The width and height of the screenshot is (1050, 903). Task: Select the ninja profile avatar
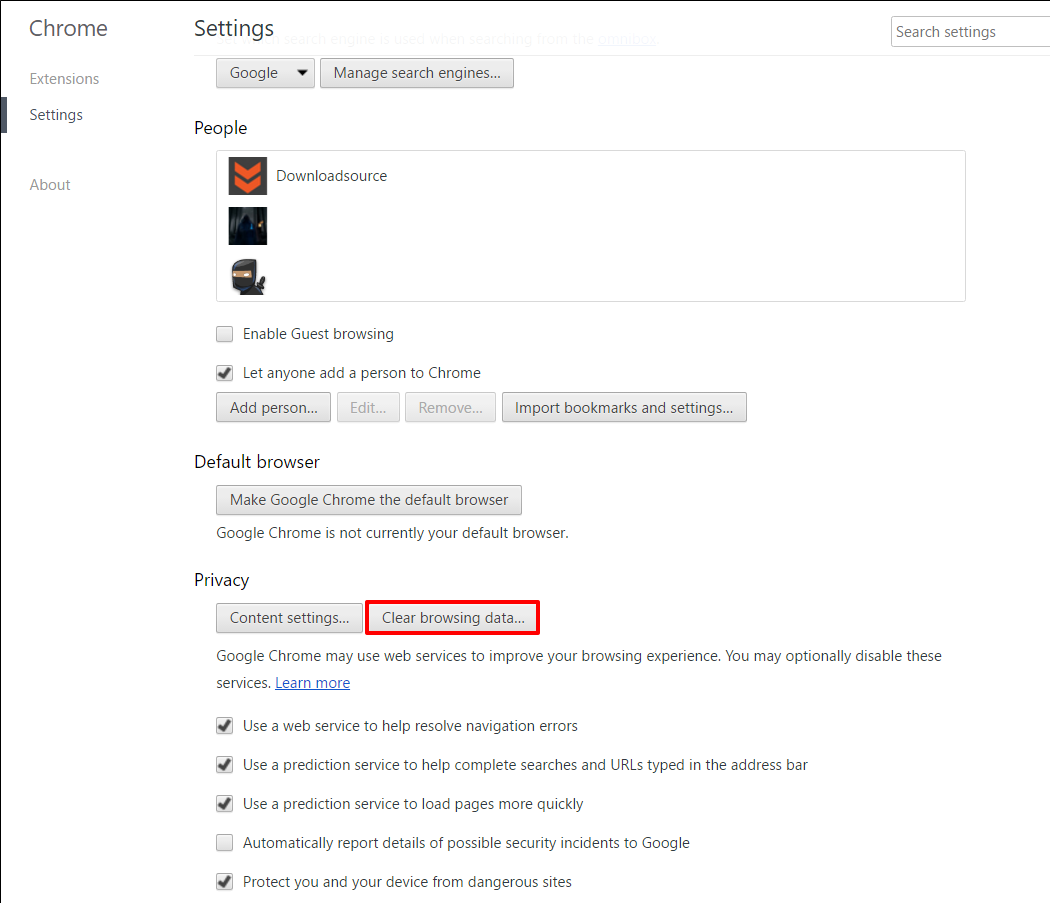(248, 276)
